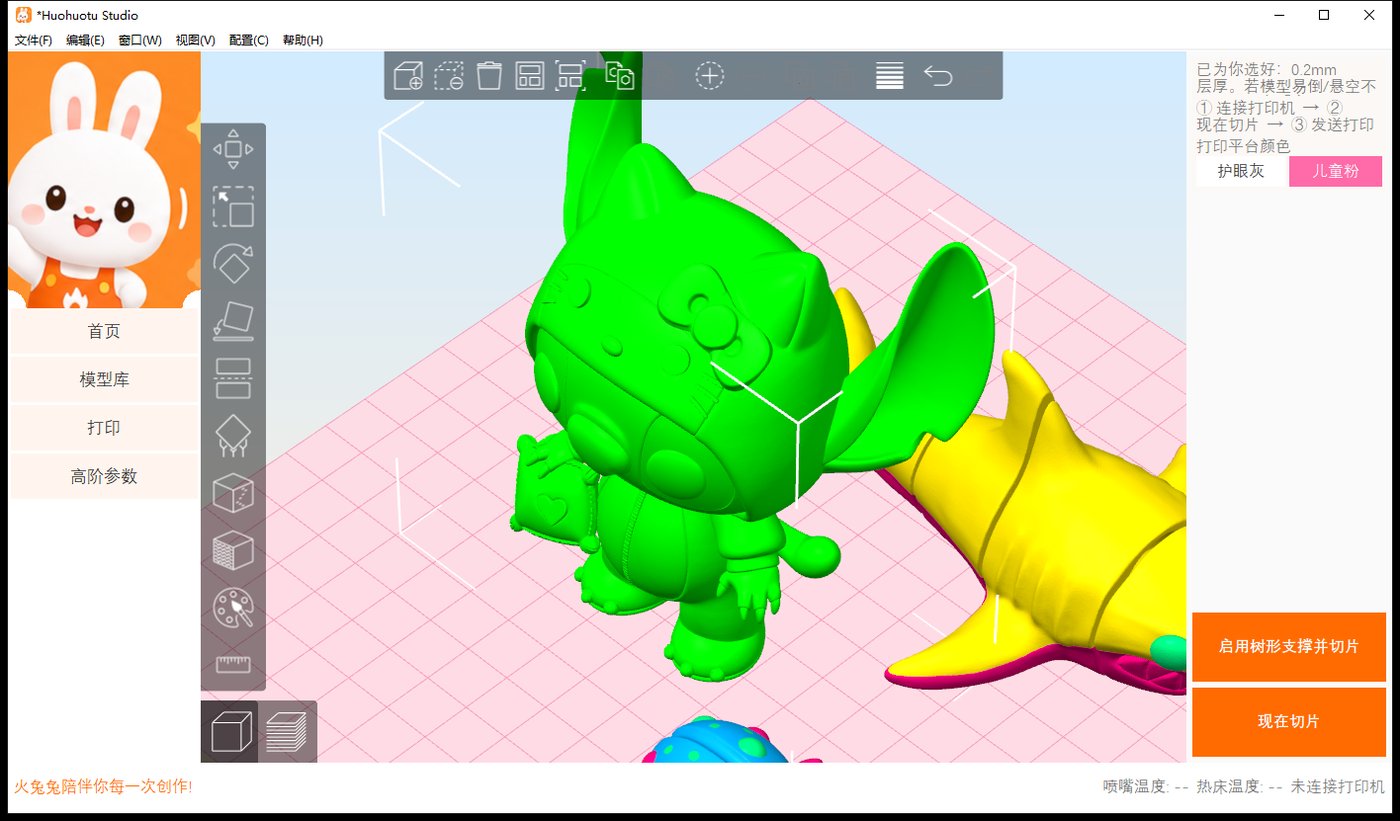Viewport: 1400px width, 821px height.
Task: Select the Scale tool
Action: click(233, 207)
